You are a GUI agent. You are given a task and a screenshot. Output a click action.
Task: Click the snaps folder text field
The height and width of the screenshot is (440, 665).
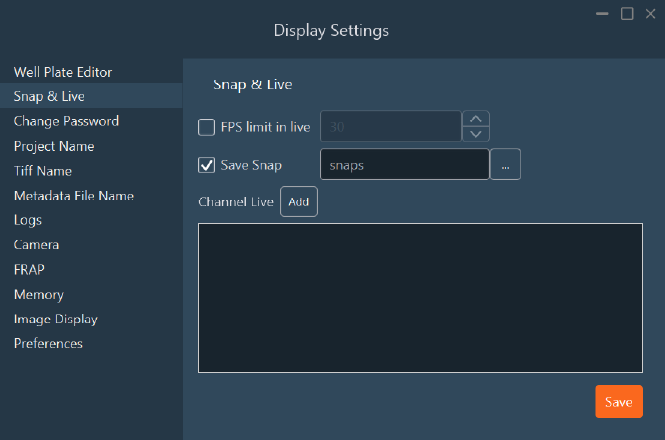coord(404,165)
